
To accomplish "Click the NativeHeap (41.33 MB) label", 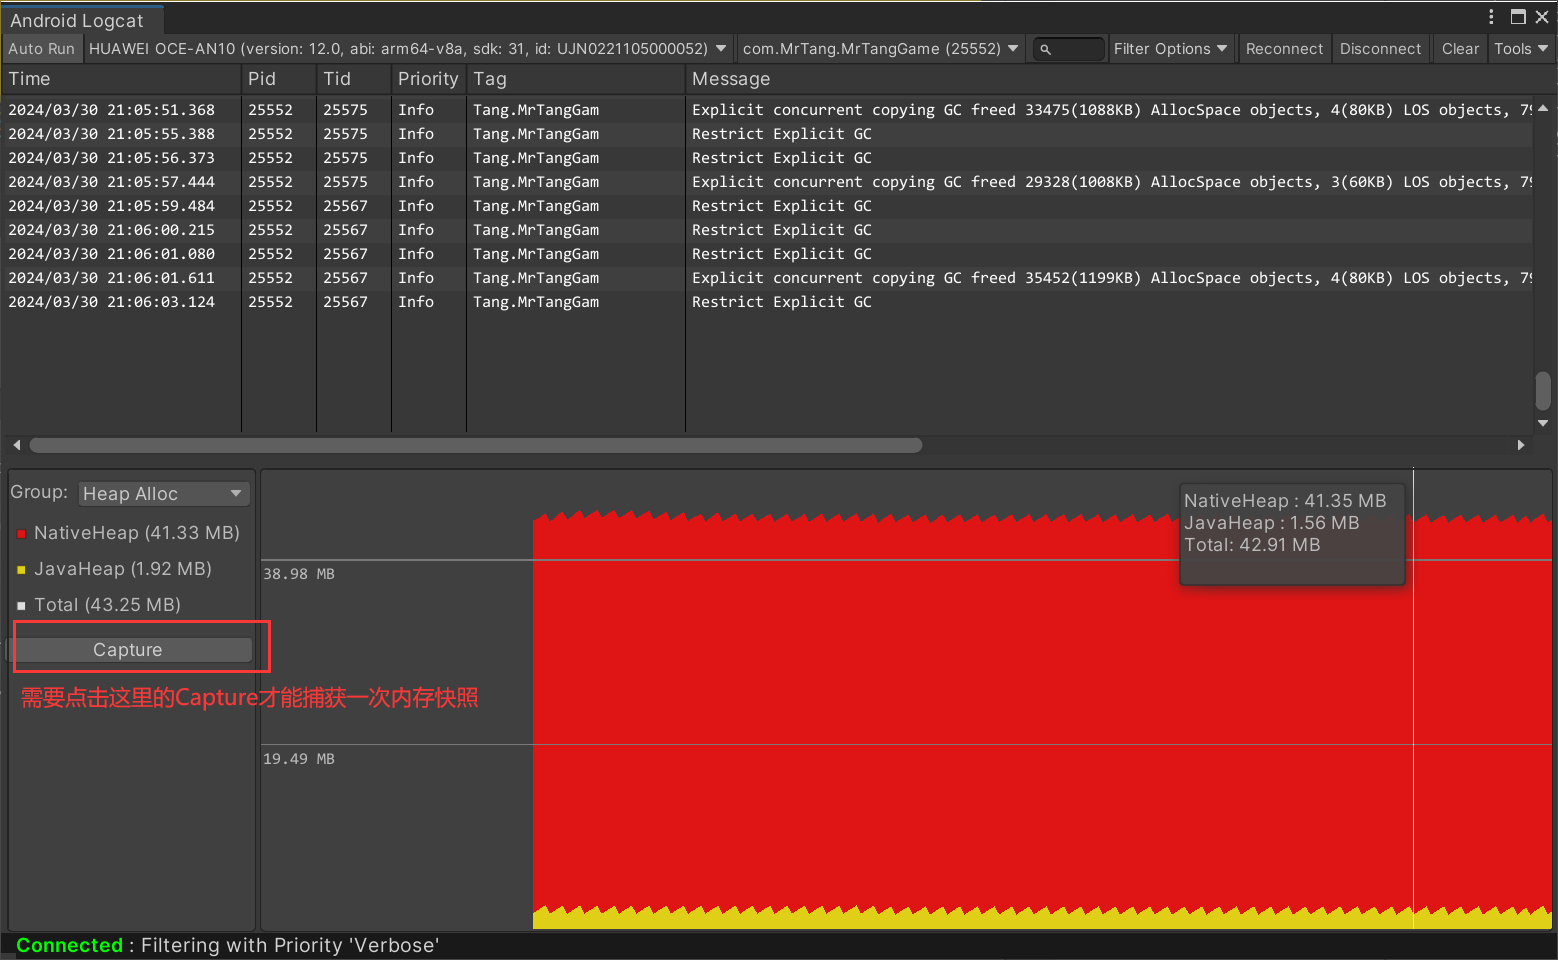I will tap(137, 533).
